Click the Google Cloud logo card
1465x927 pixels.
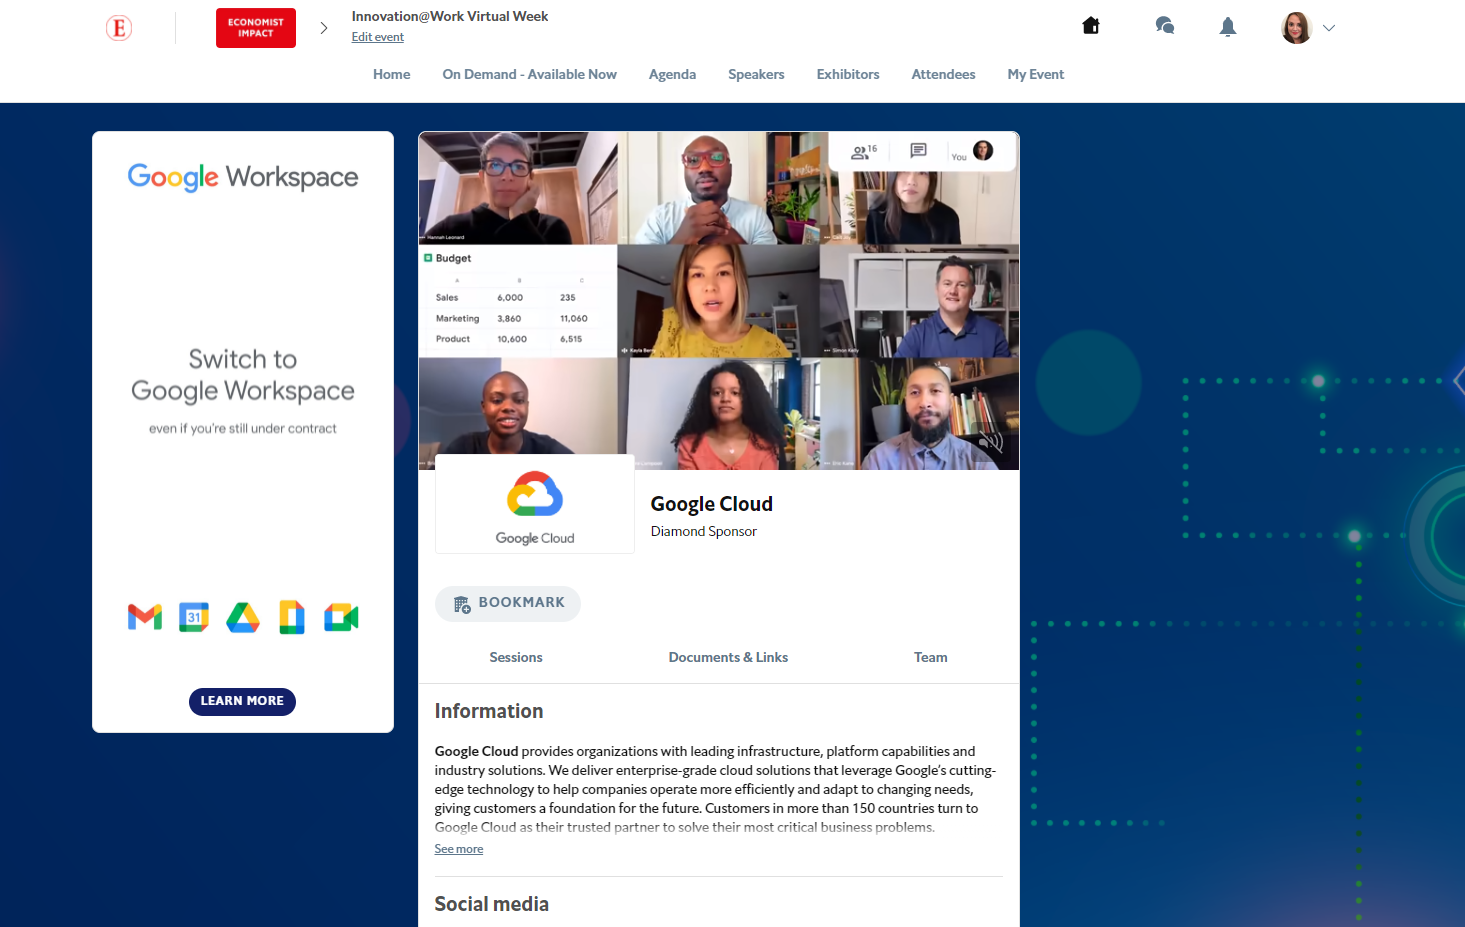(x=535, y=504)
